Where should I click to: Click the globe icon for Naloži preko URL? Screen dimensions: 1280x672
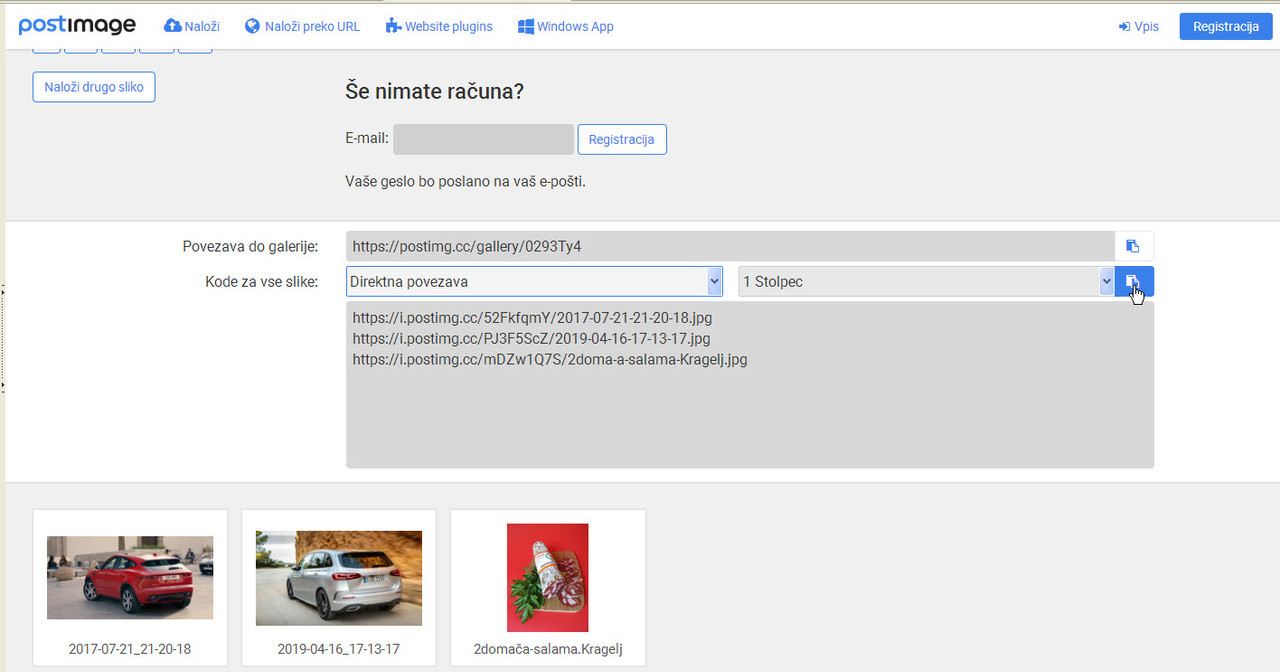click(x=252, y=26)
